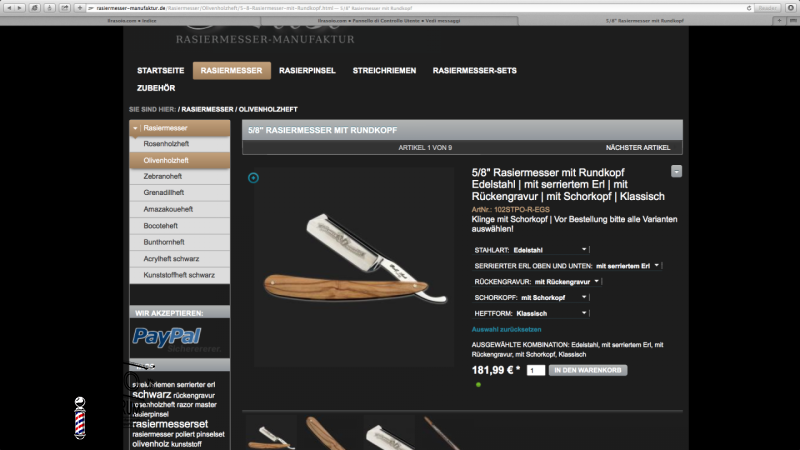Click the address bar URL field

tap(416, 8)
